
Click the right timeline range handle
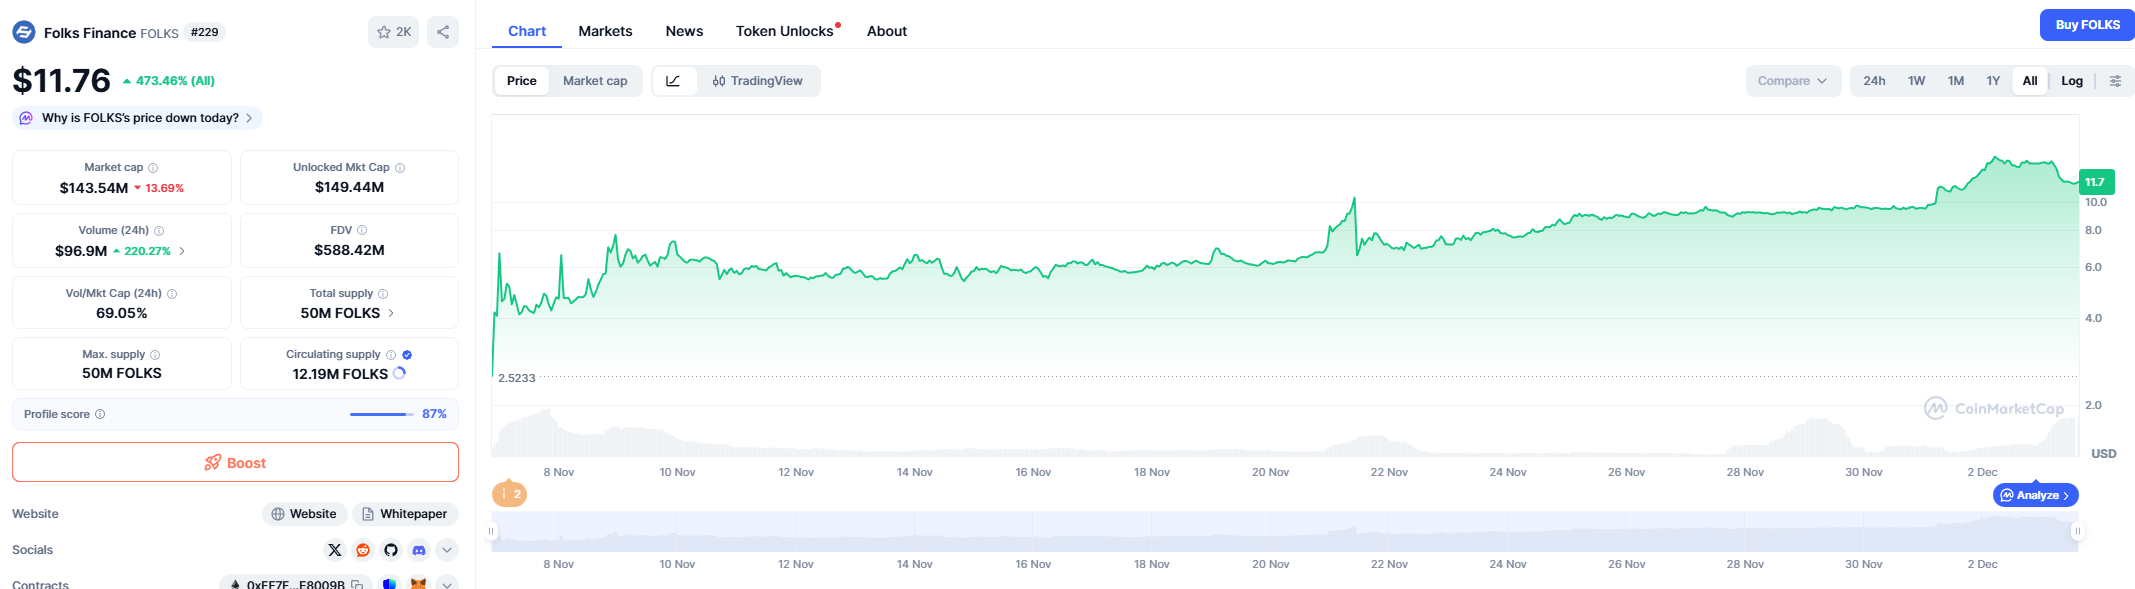2077,531
